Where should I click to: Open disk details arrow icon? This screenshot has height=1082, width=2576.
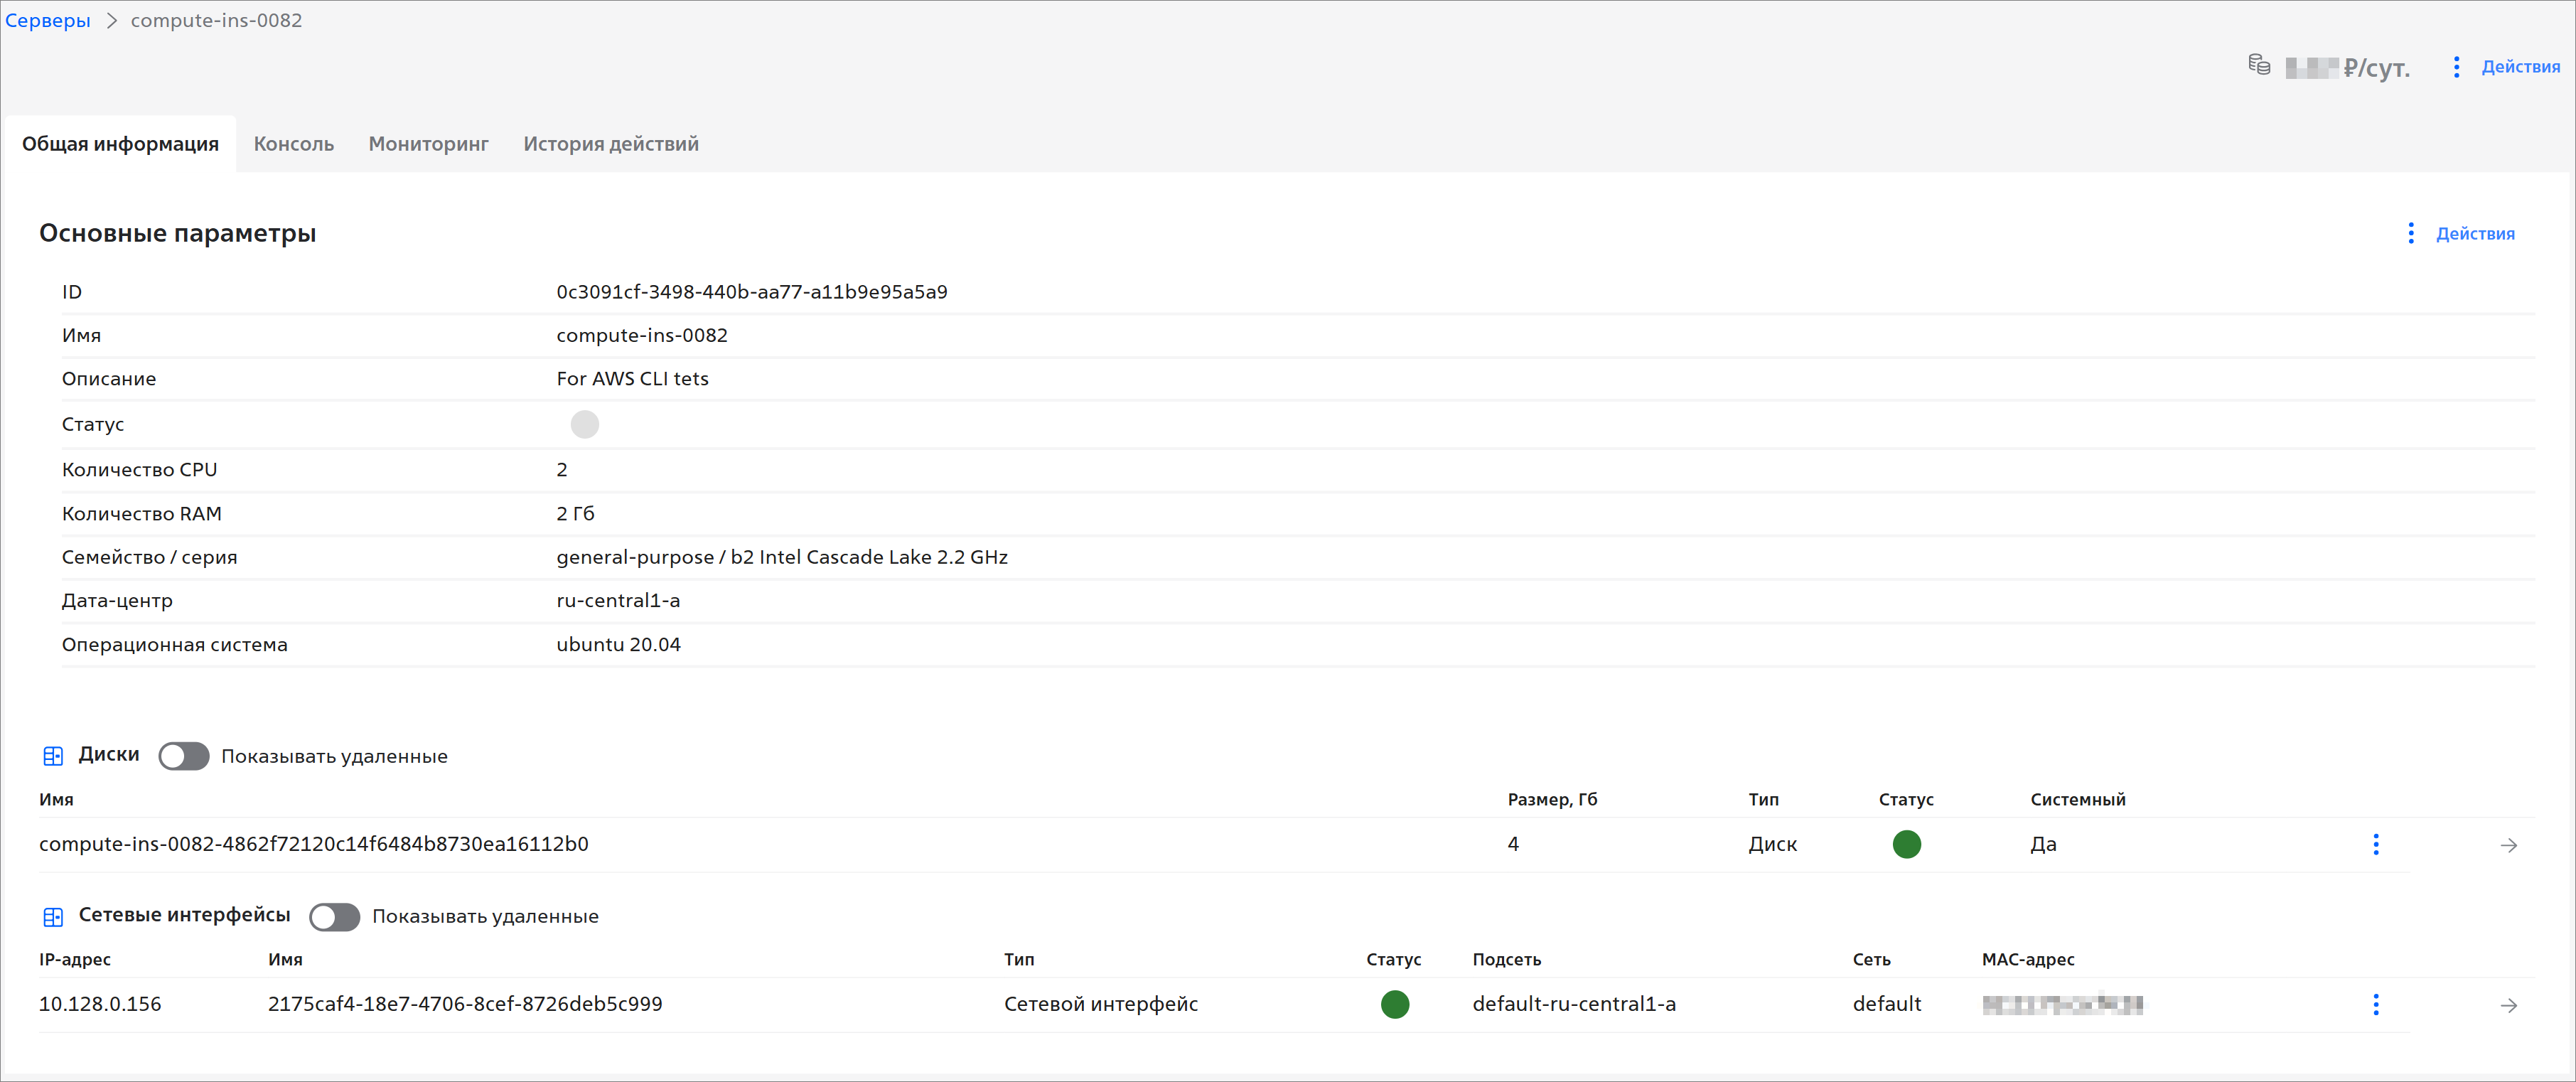coord(2508,846)
